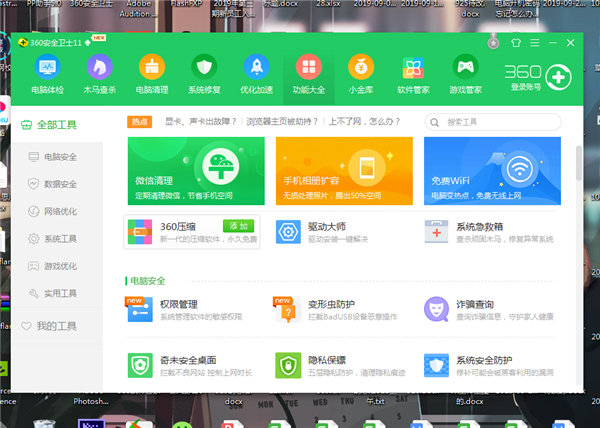Open 浏览器主页被劫持 hot topic link

282,122
